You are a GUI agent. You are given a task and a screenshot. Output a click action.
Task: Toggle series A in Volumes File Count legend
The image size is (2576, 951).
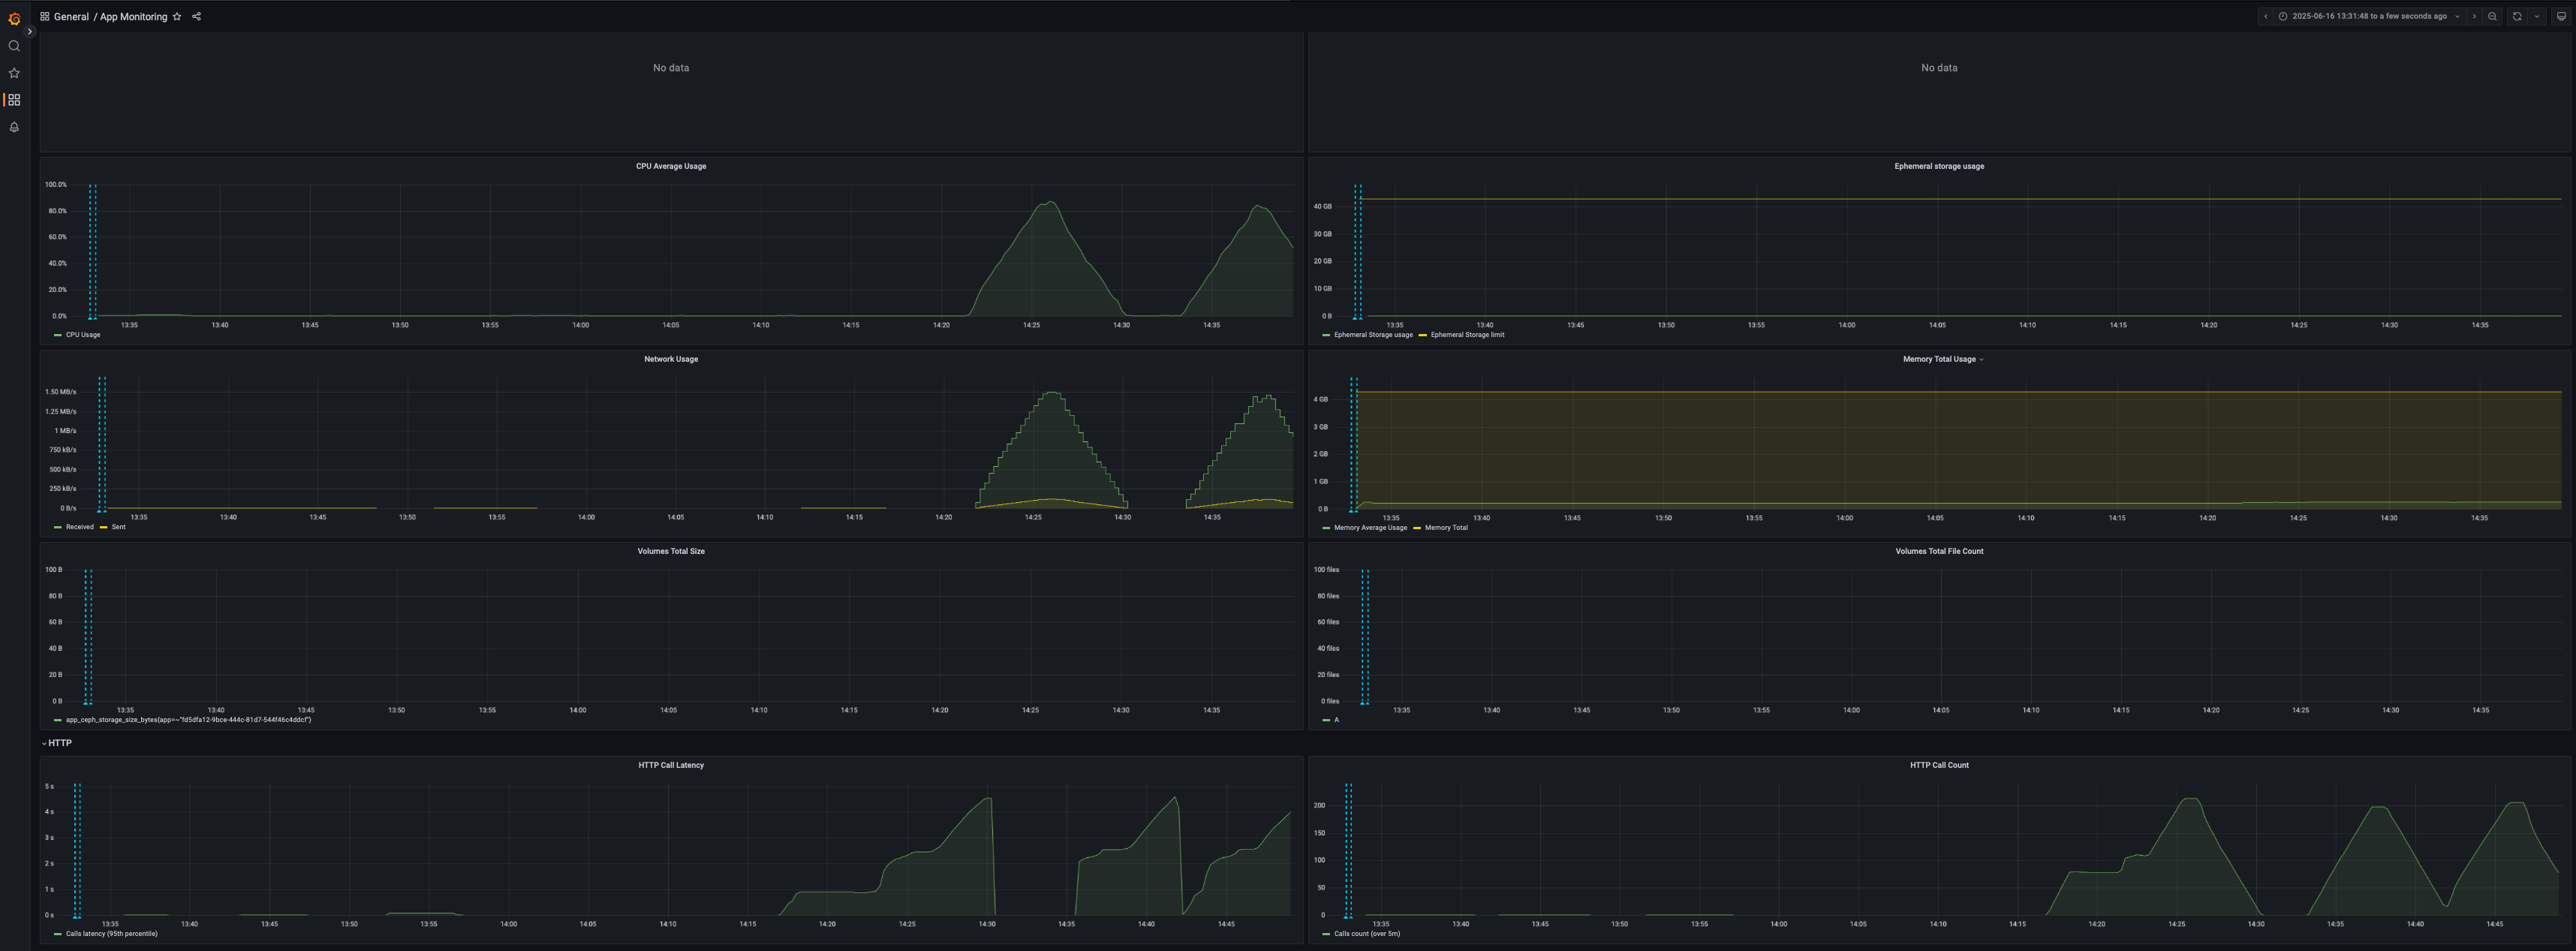click(1336, 720)
